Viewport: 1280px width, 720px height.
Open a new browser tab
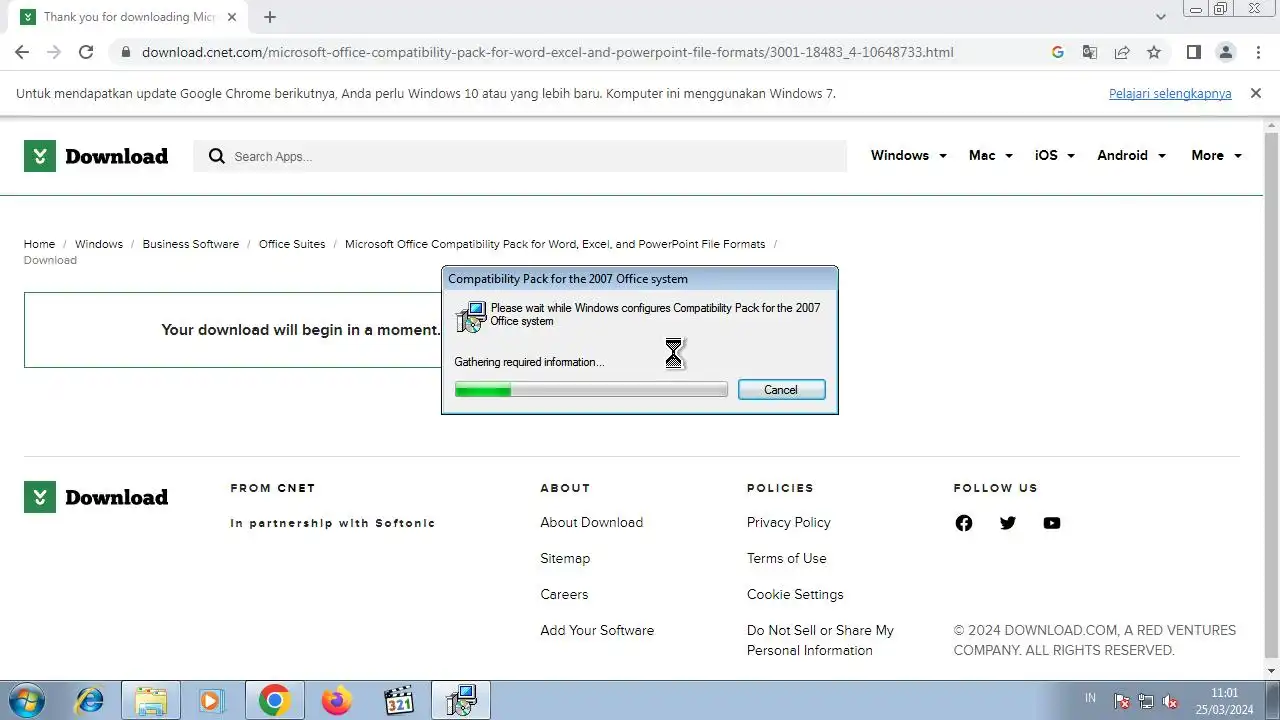click(270, 17)
